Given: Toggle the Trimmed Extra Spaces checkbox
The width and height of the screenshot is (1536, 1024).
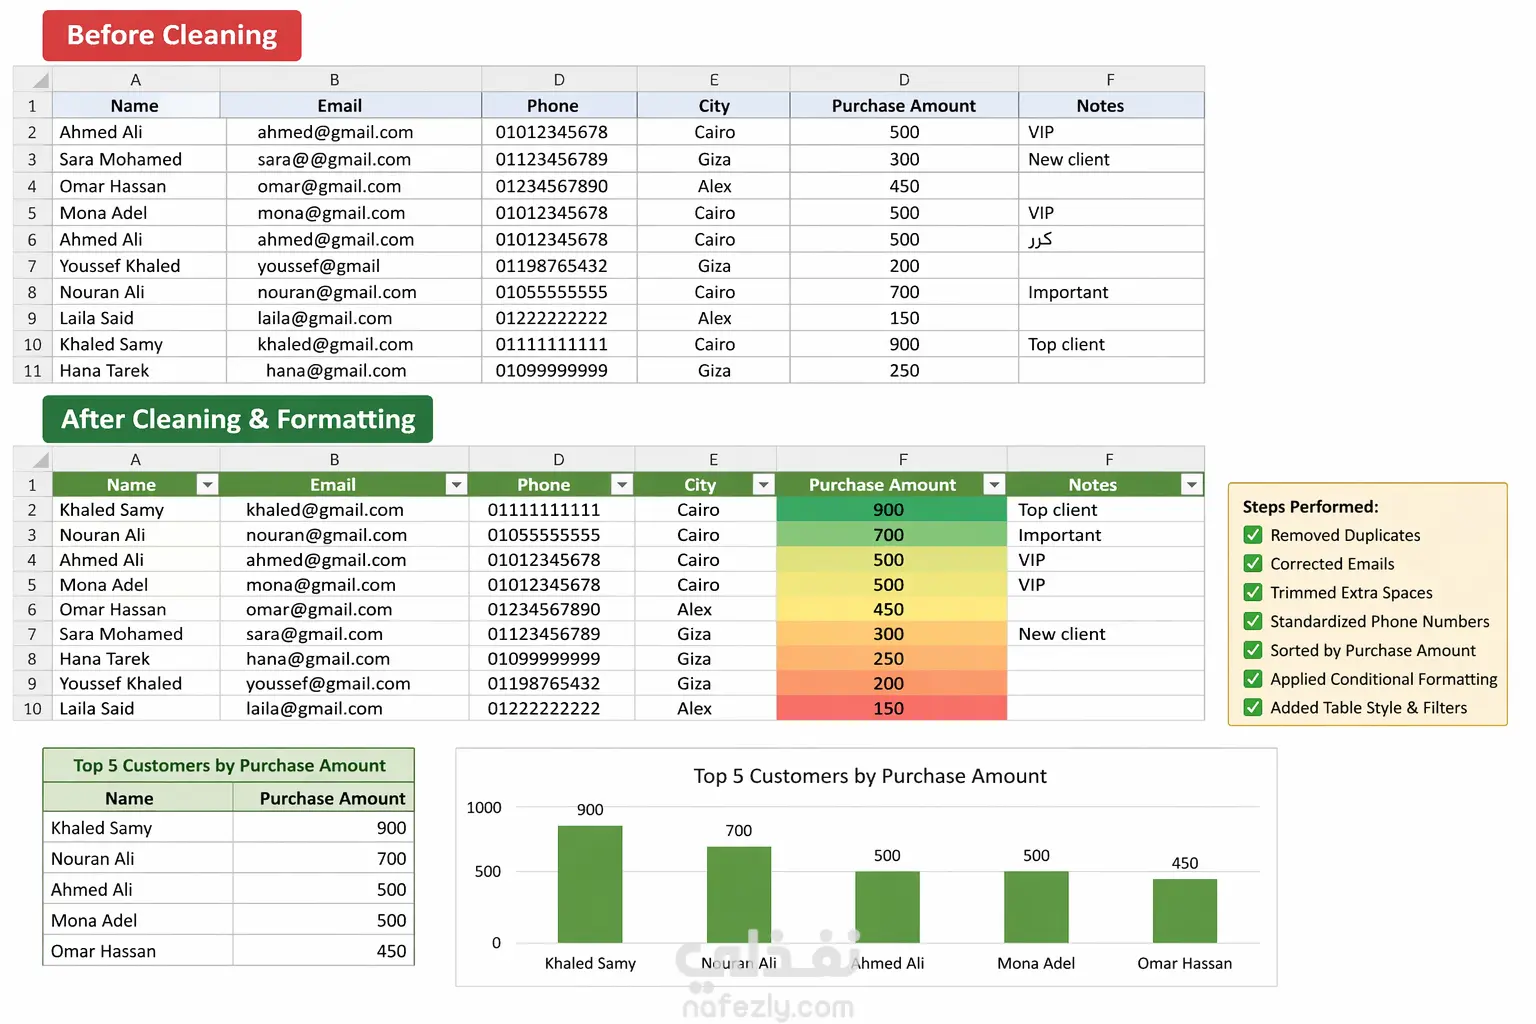Looking at the screenshot, I should click(x=1252, y=593).
